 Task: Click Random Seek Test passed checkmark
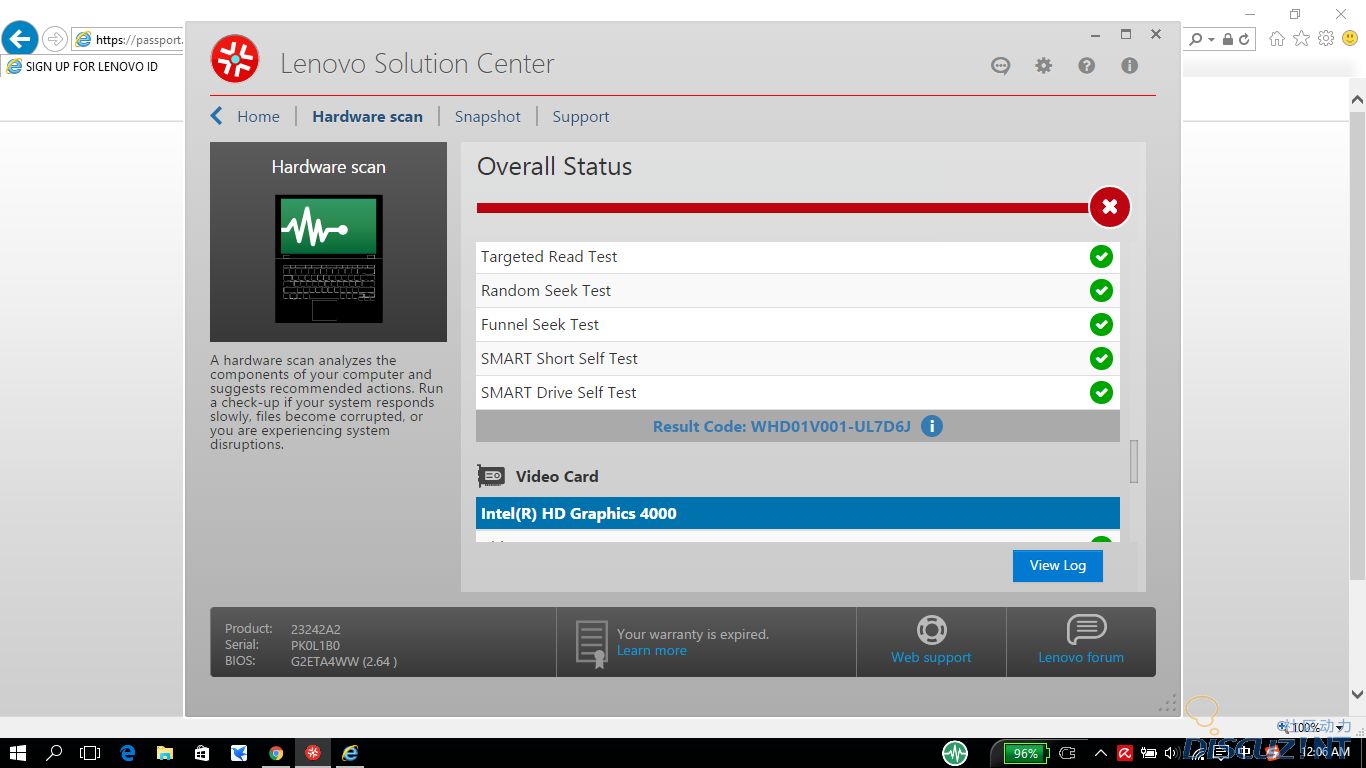tap(1101, 291)
